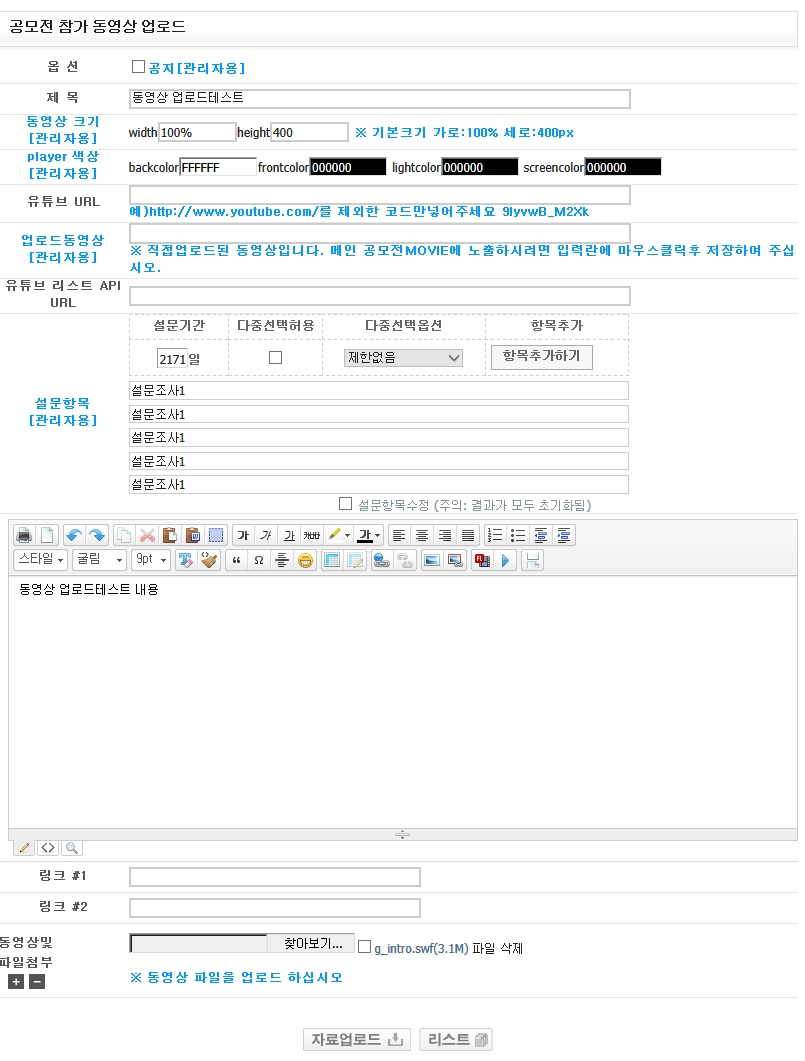The height and width of the screenshot is (1061, 805).
Task: Add attachment slot with plus button
Action: 16,982
